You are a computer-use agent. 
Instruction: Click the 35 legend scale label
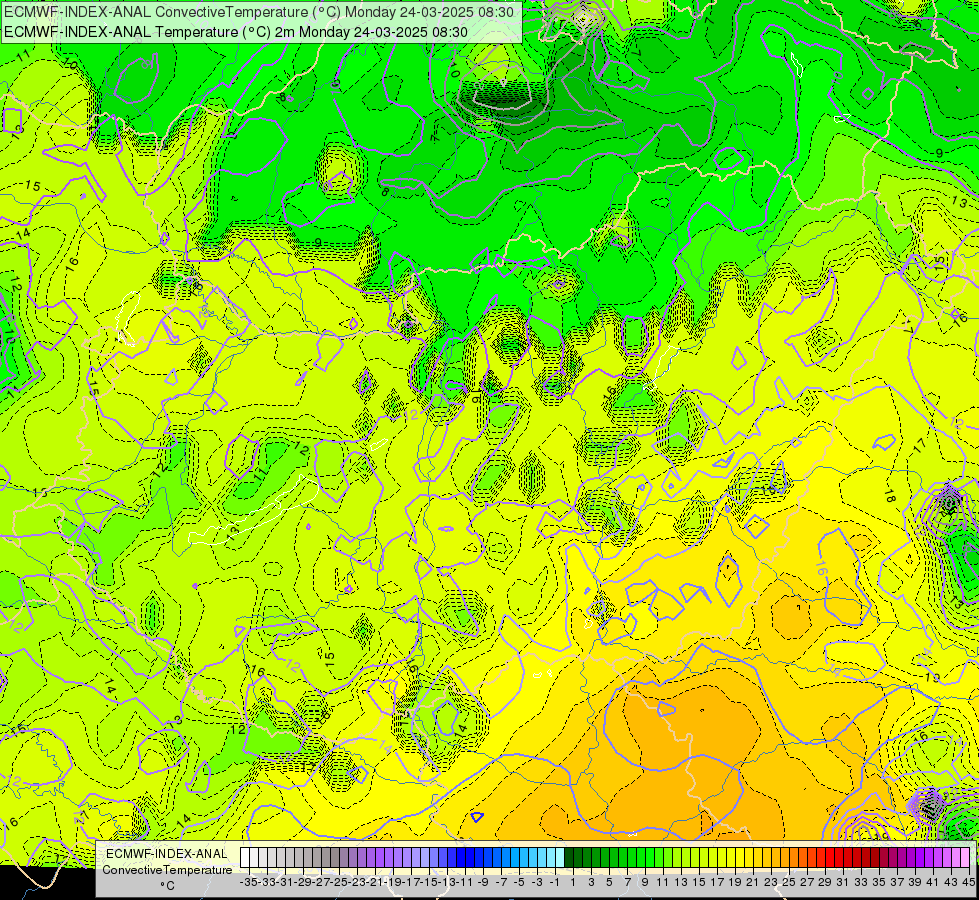coord(878,883)
